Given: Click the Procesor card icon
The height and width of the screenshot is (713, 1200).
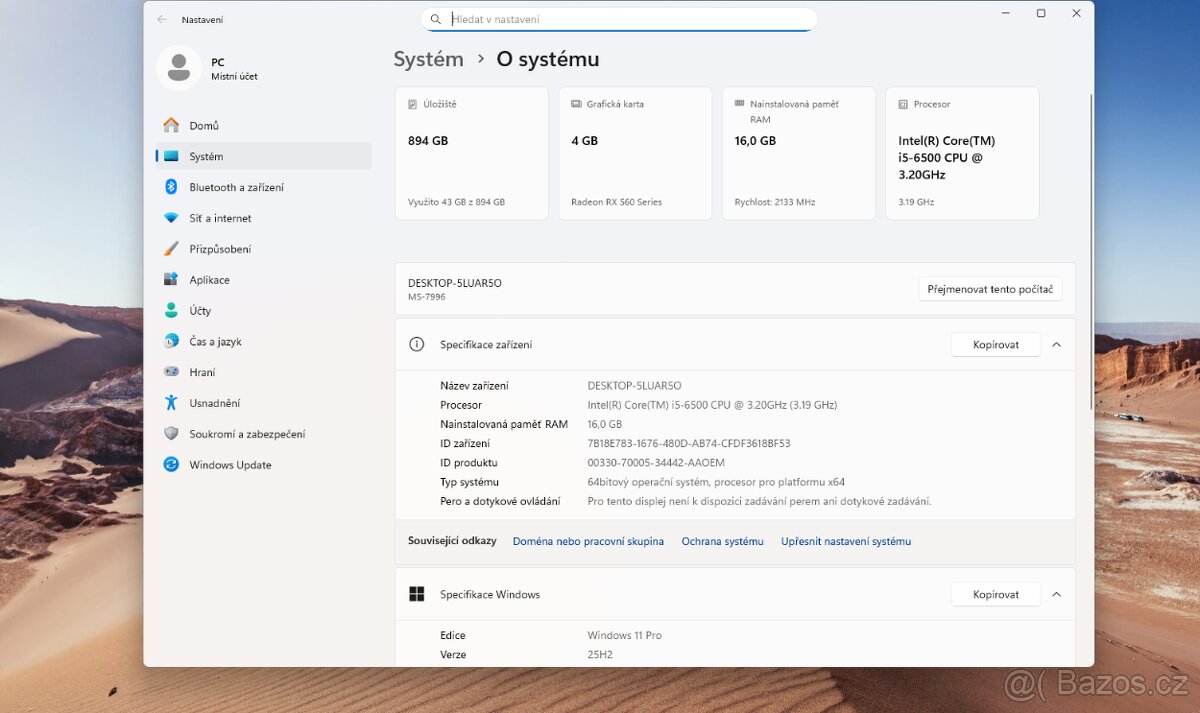Looking at the screenshot, I should (x=904, y=103).
